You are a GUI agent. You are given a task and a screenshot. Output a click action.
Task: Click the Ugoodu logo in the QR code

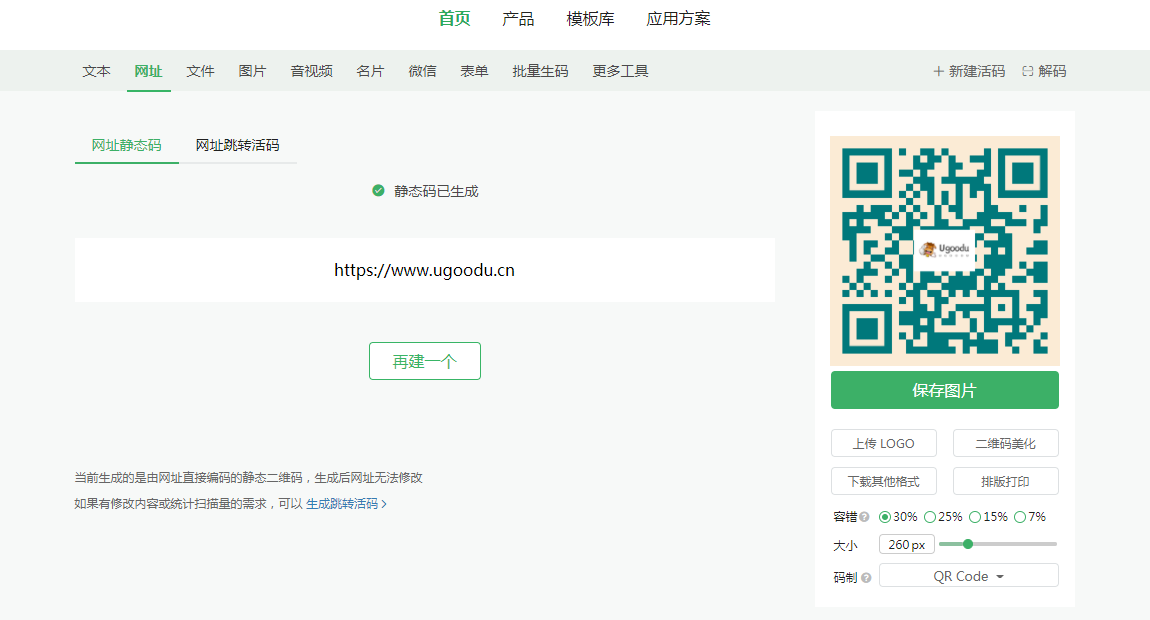(946, 249)
